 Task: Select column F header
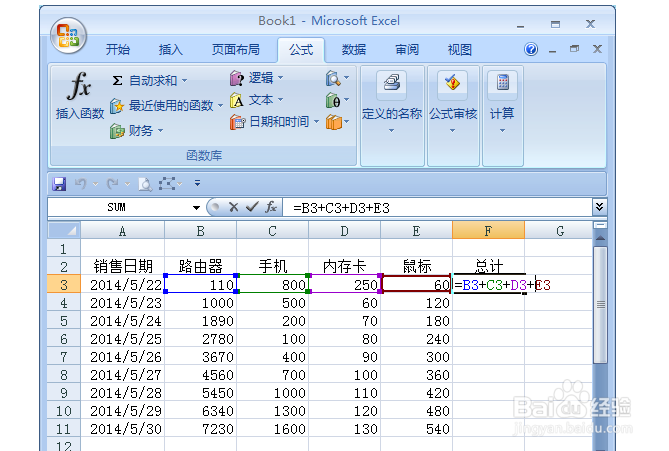[488, 231]
